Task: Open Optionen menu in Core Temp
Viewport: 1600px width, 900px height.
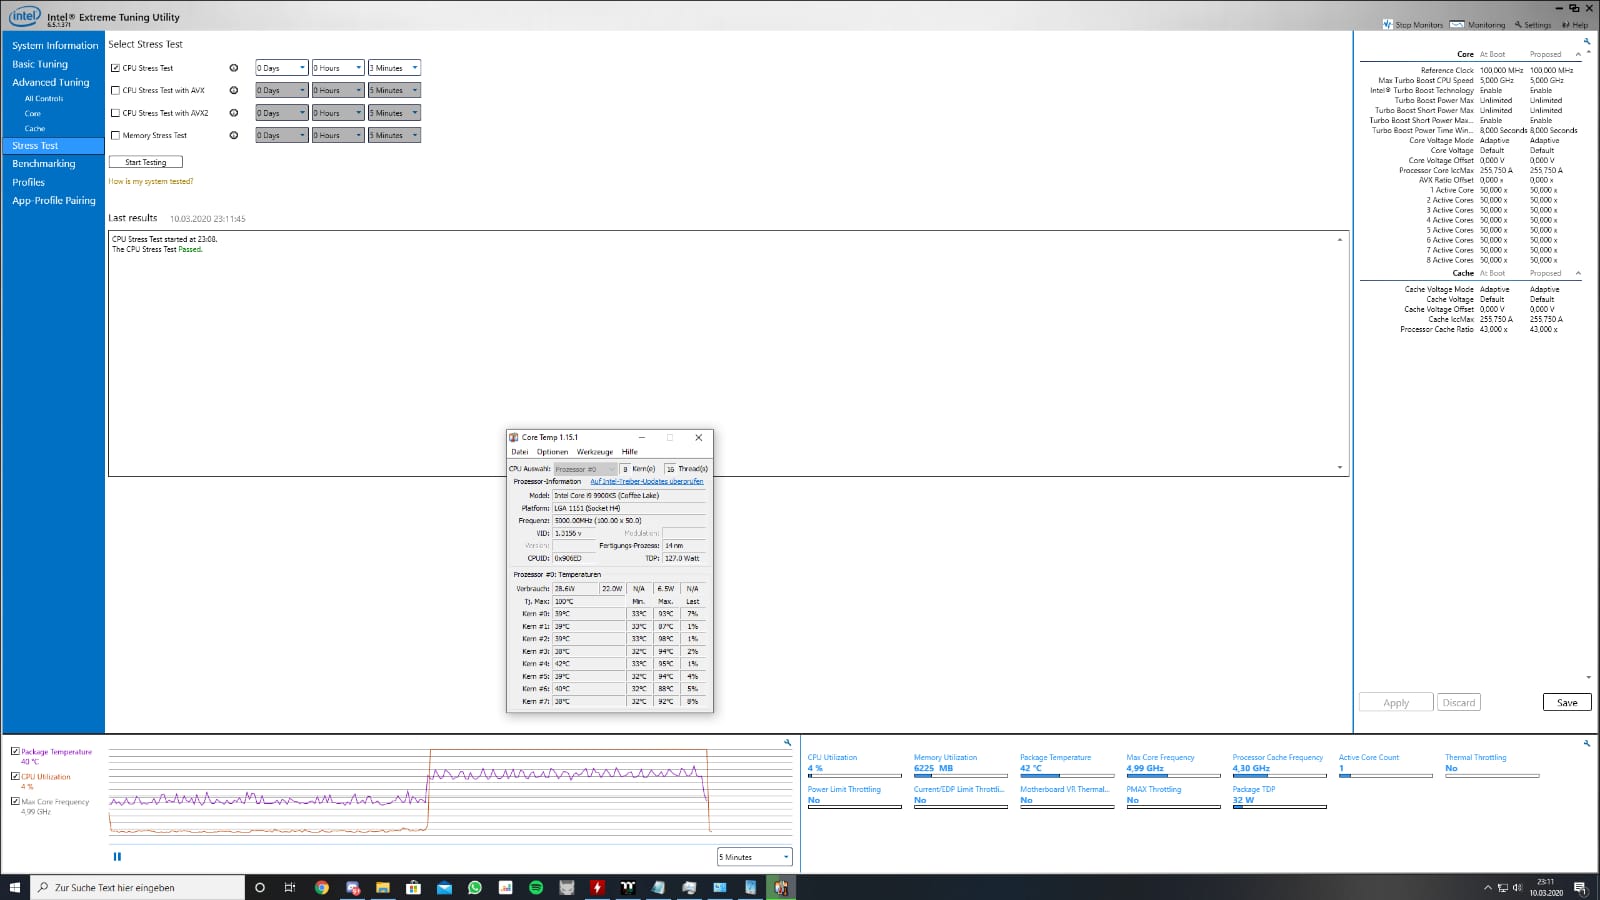Action: point(552,452)
